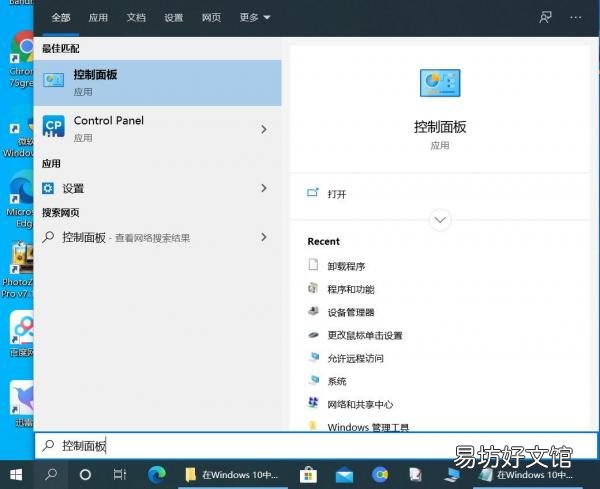Click the CP Control Panel app icon
This screenshot has width=600, height=489.
(x=54, y=126)
